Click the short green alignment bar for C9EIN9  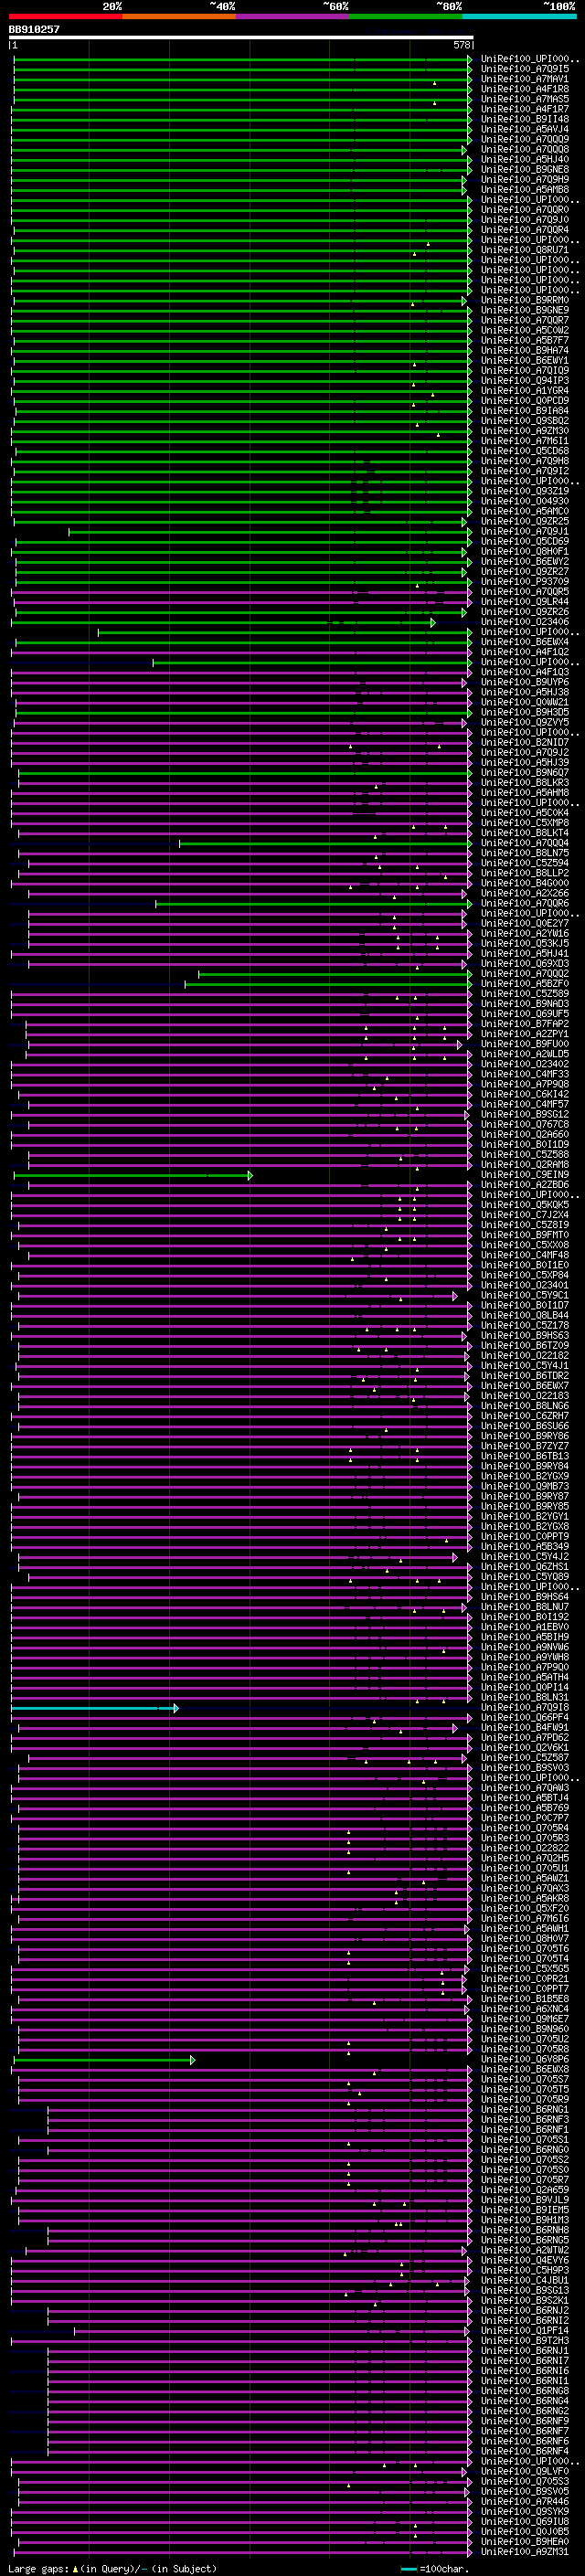pyautogui.click(x=132, y=1175)
